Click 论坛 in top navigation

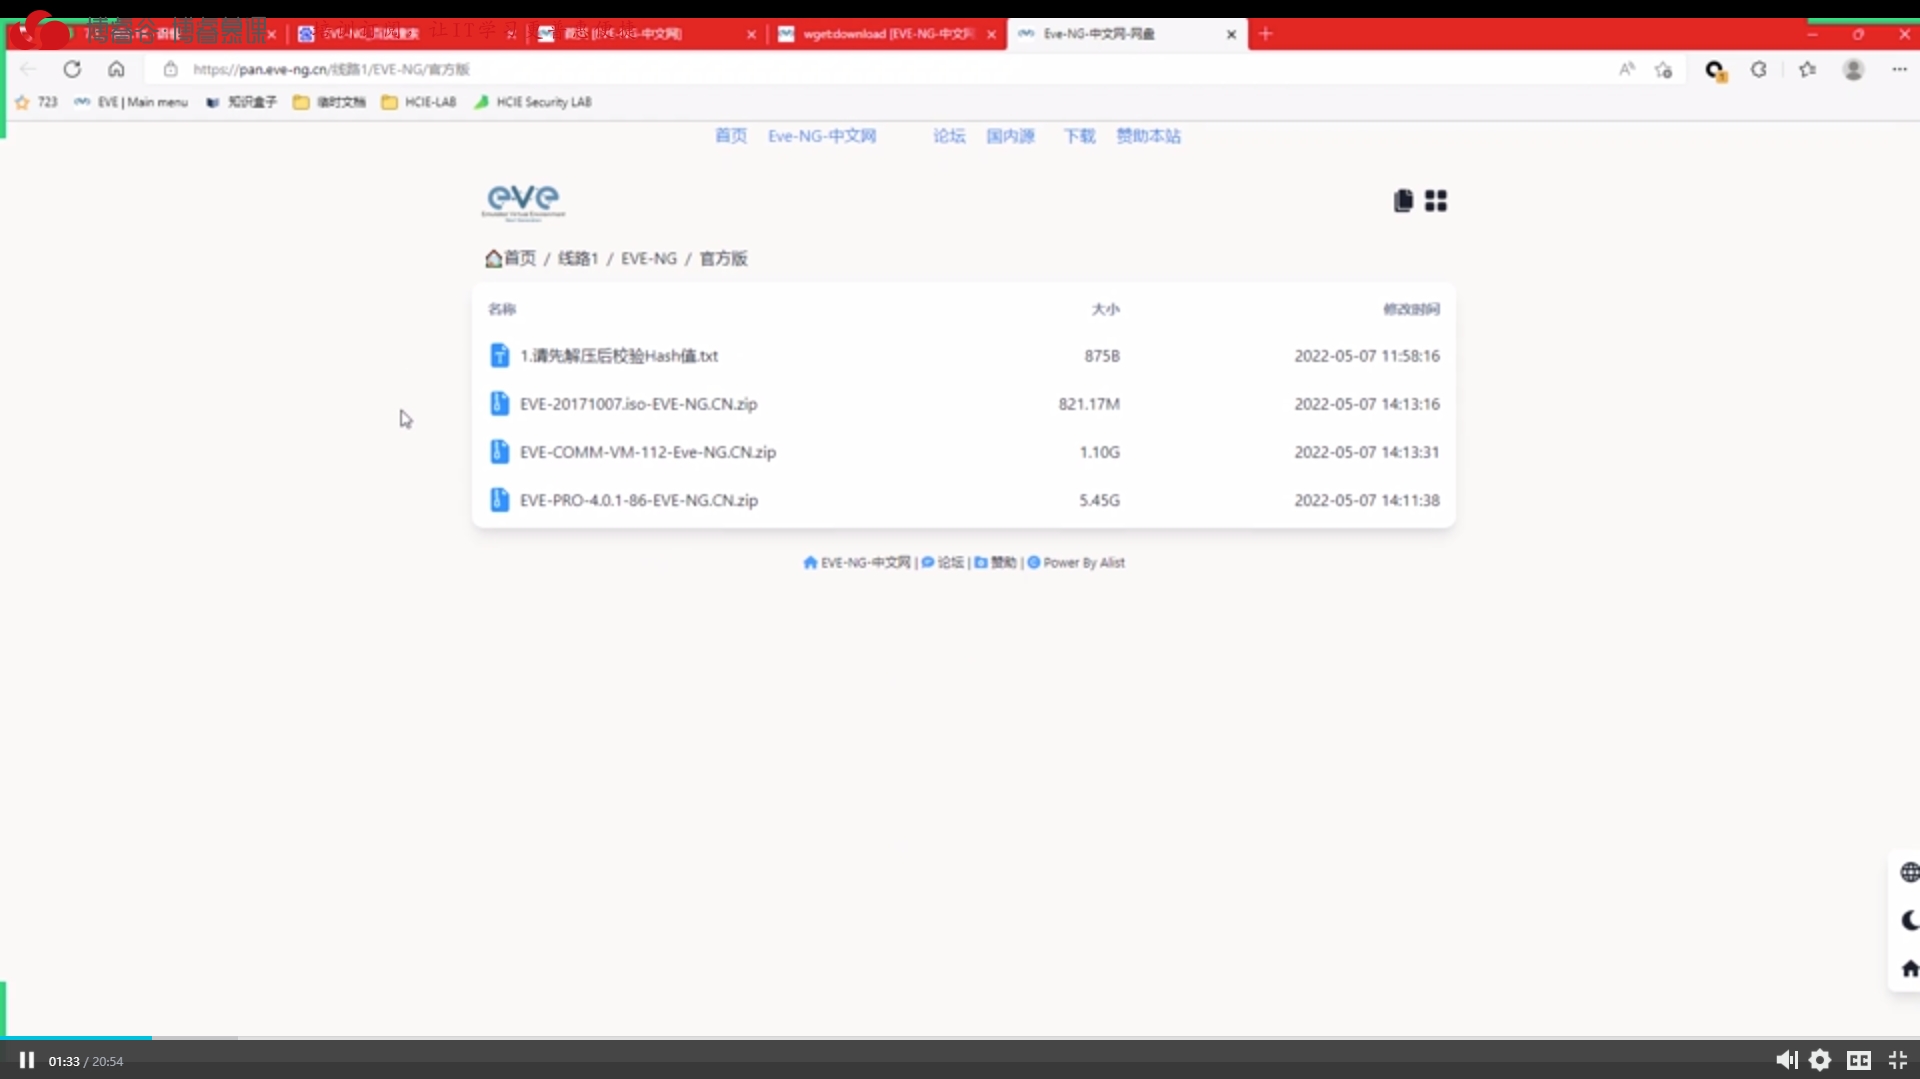(949, 136)
